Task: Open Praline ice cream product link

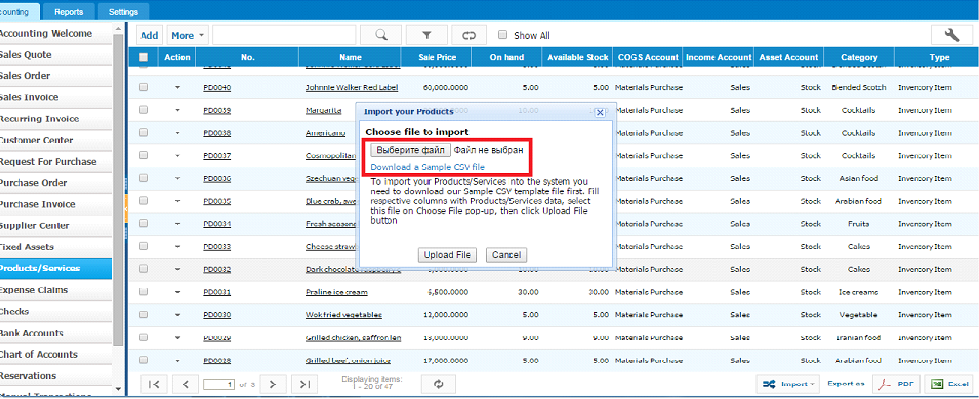Action: [337, 292]
